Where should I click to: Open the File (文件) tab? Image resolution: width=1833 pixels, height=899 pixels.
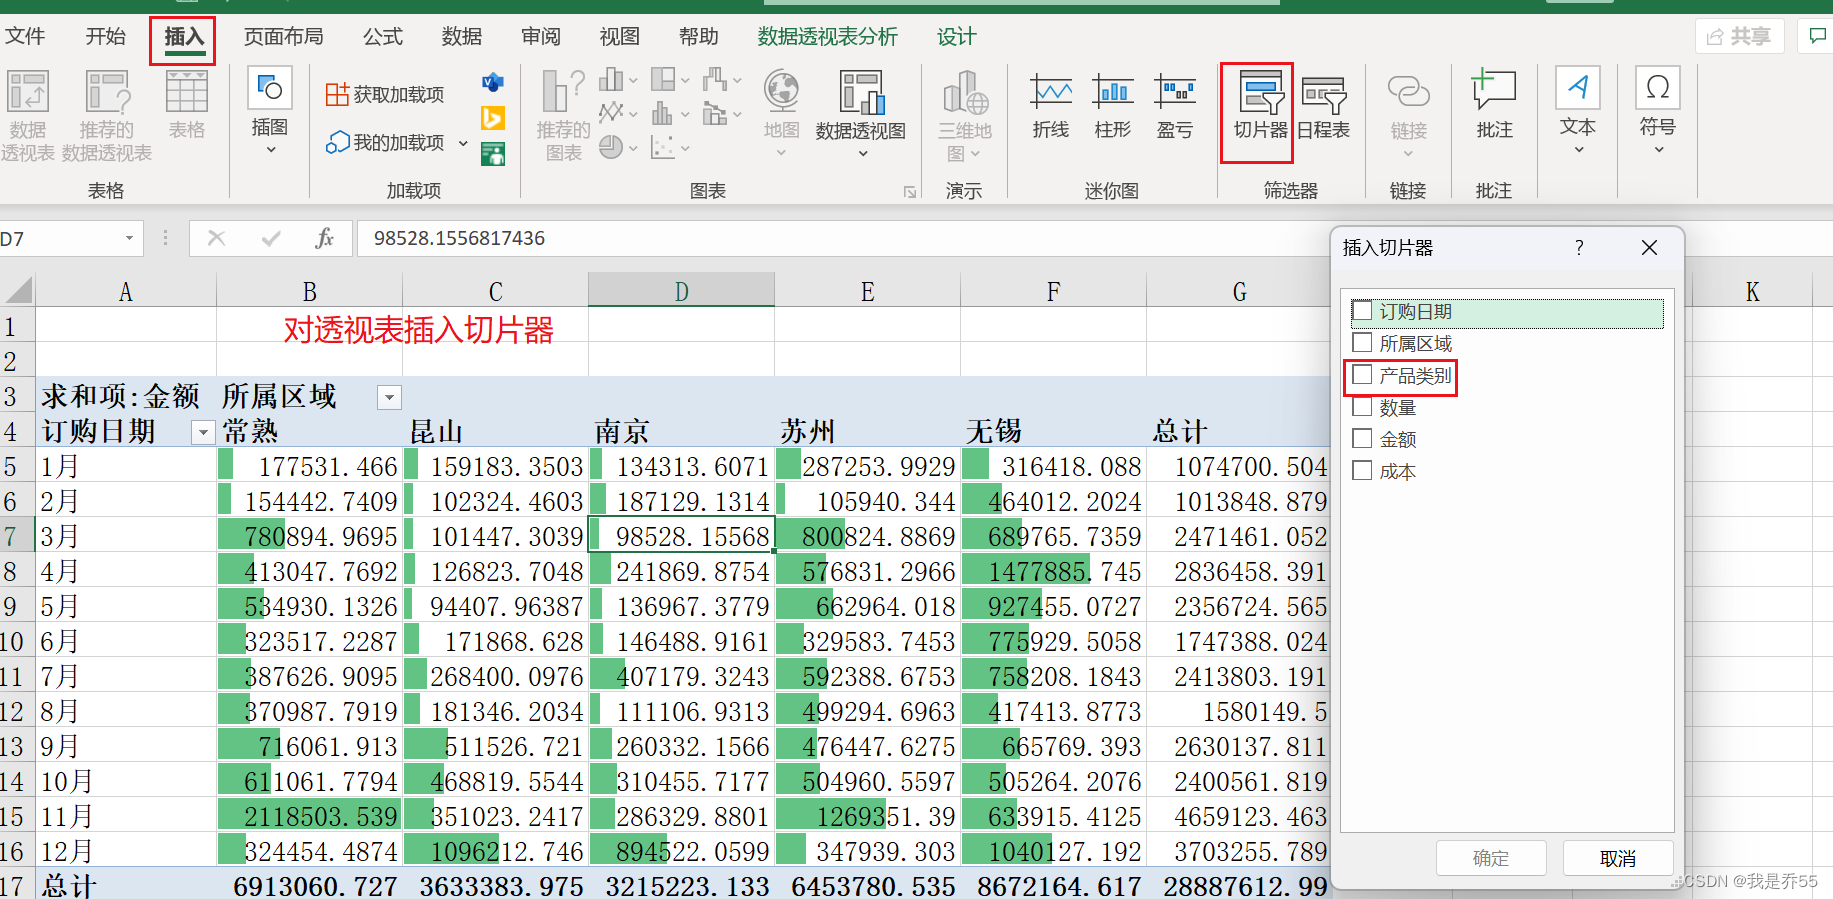25,36
